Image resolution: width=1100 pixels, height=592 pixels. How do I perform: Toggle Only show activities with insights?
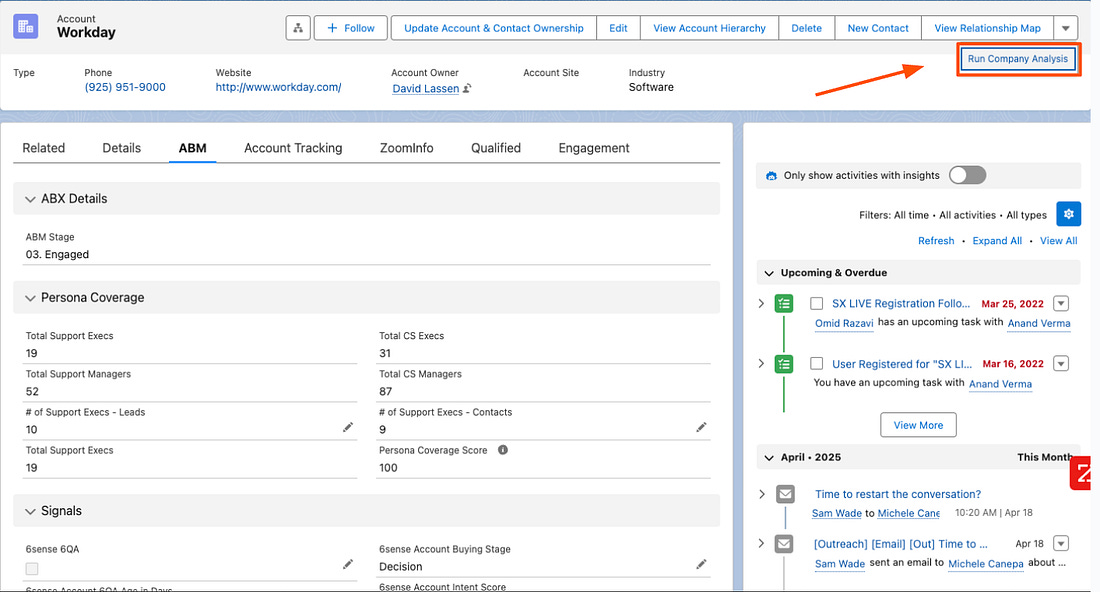coord(967,175)
